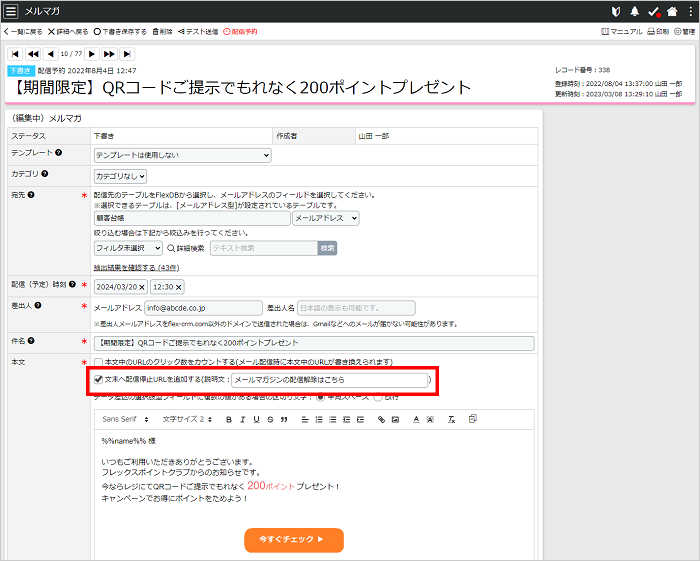Open the マニュアル link
Viewport: 700px width, 561px height.
[622, 32]
